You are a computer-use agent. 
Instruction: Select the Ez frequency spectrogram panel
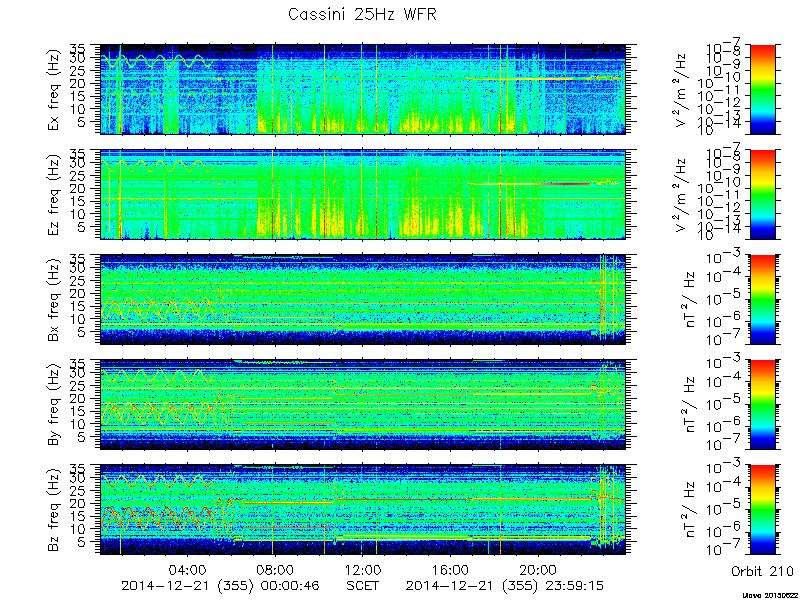click(x=363, y=194)
